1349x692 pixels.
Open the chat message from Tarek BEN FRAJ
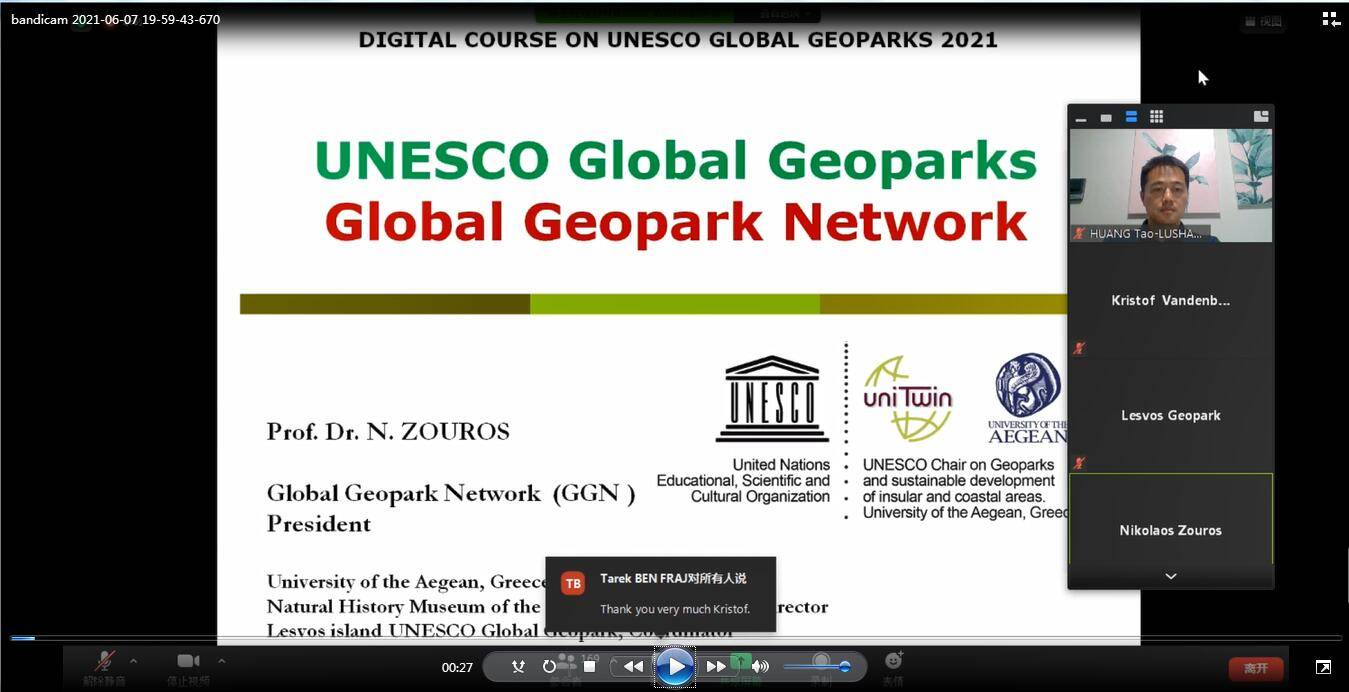coord(661,594)
